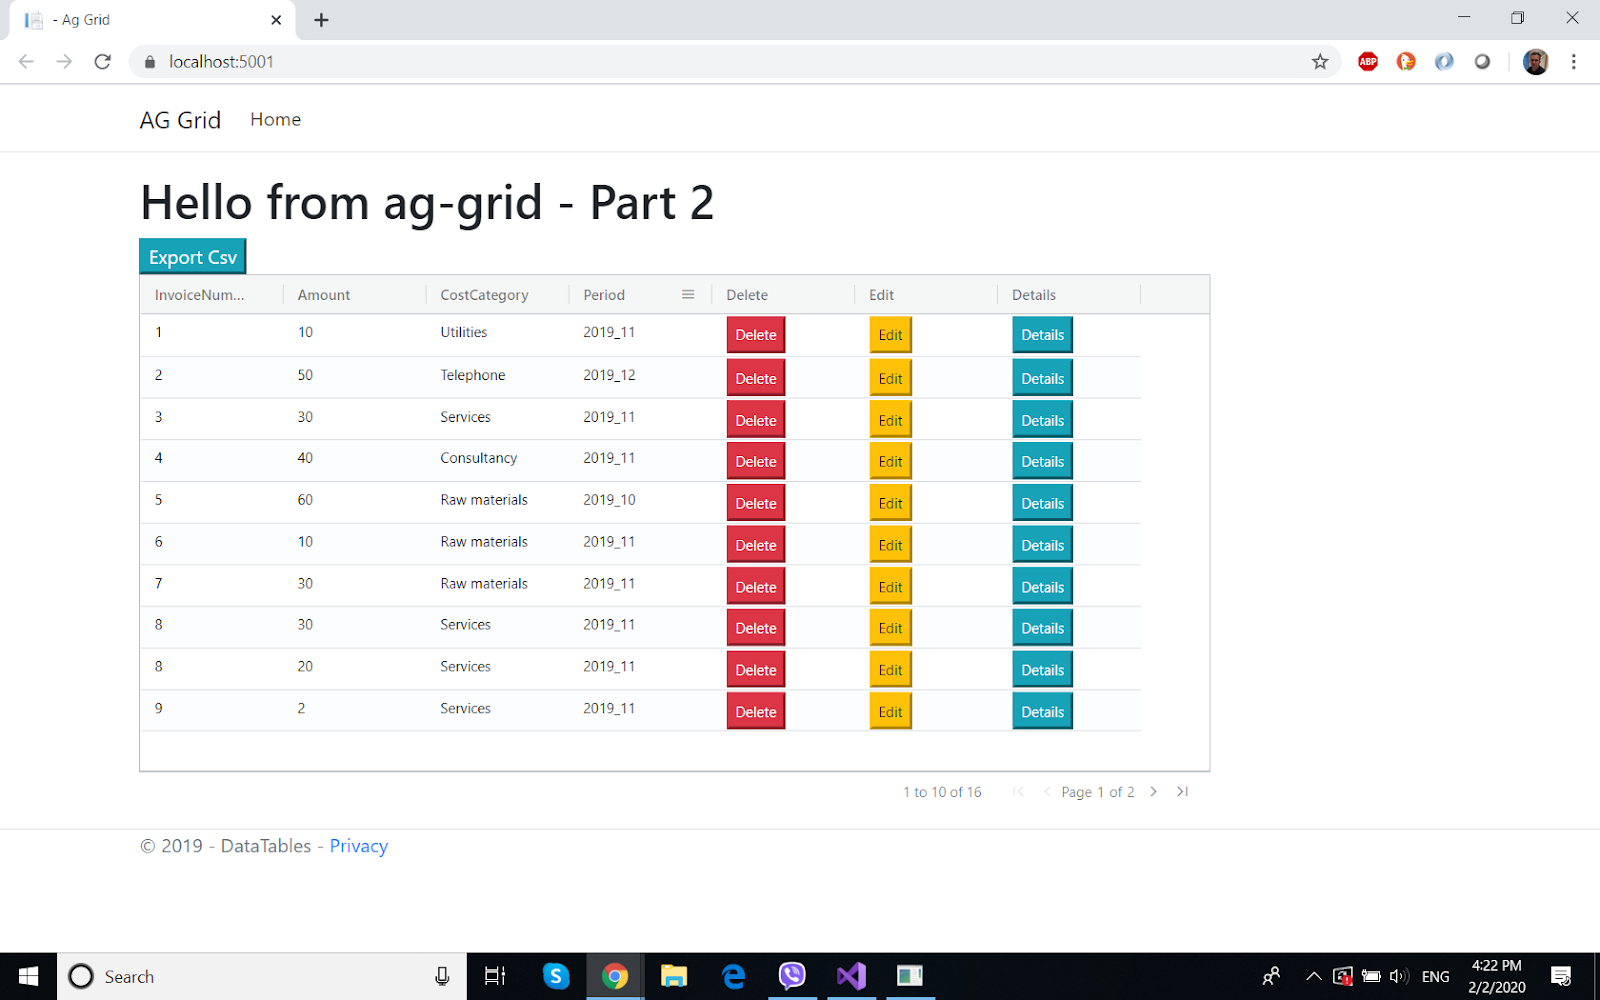The image size is (1600, 1000).
Task: Select the Home navigation item
Action: [x=275, y=119]
